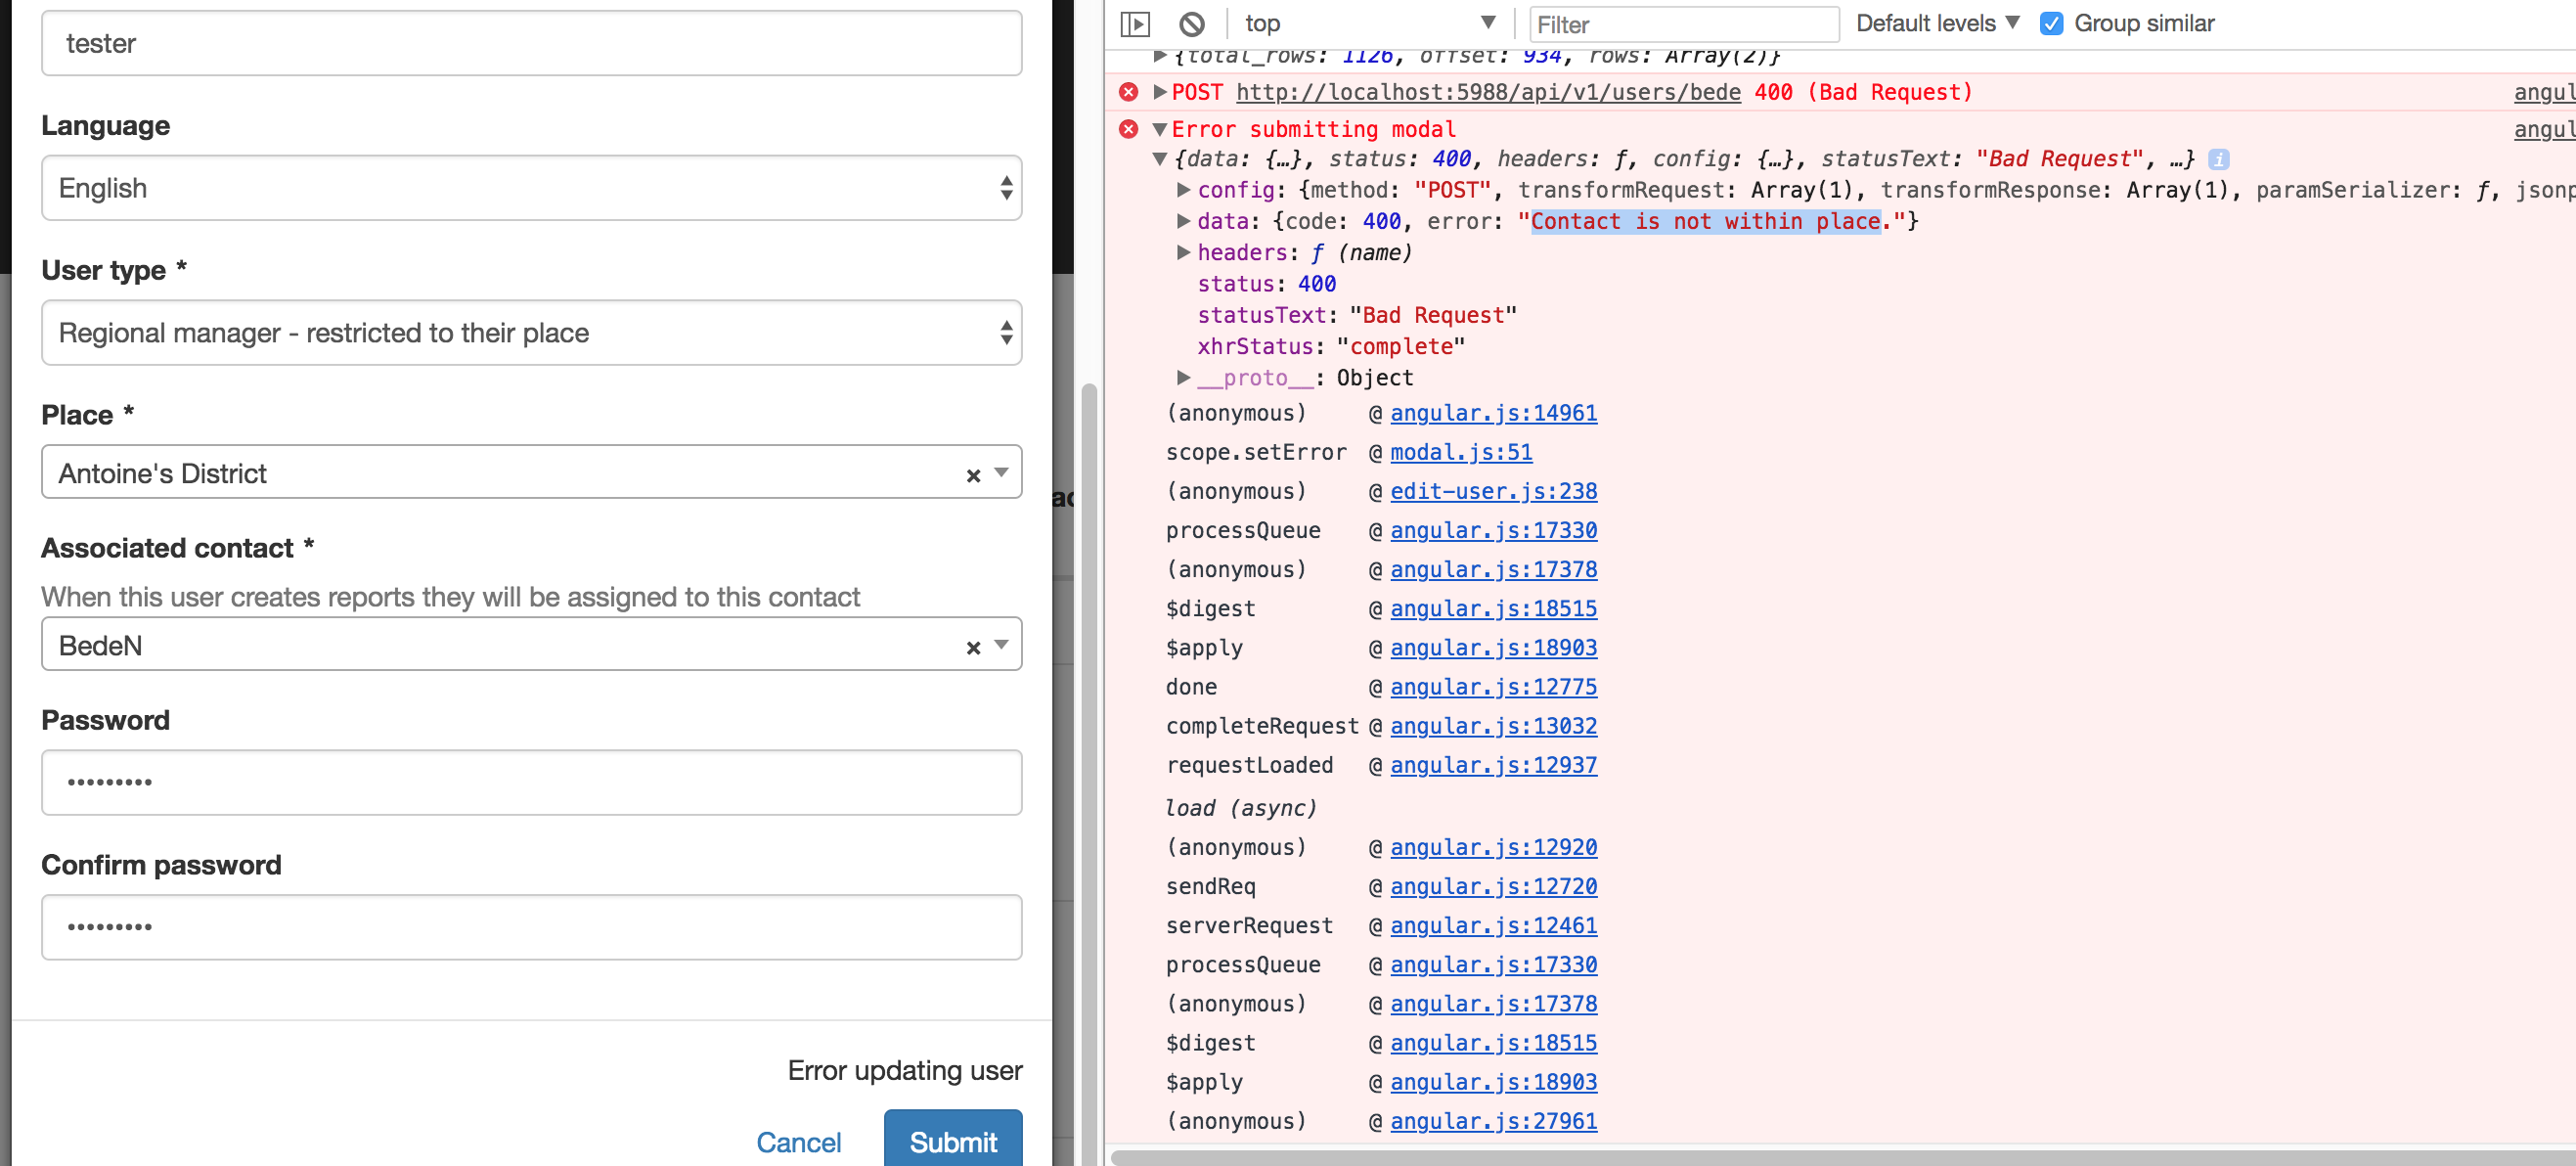Toggle the console sidebar panel icon

coord(1134,23)
